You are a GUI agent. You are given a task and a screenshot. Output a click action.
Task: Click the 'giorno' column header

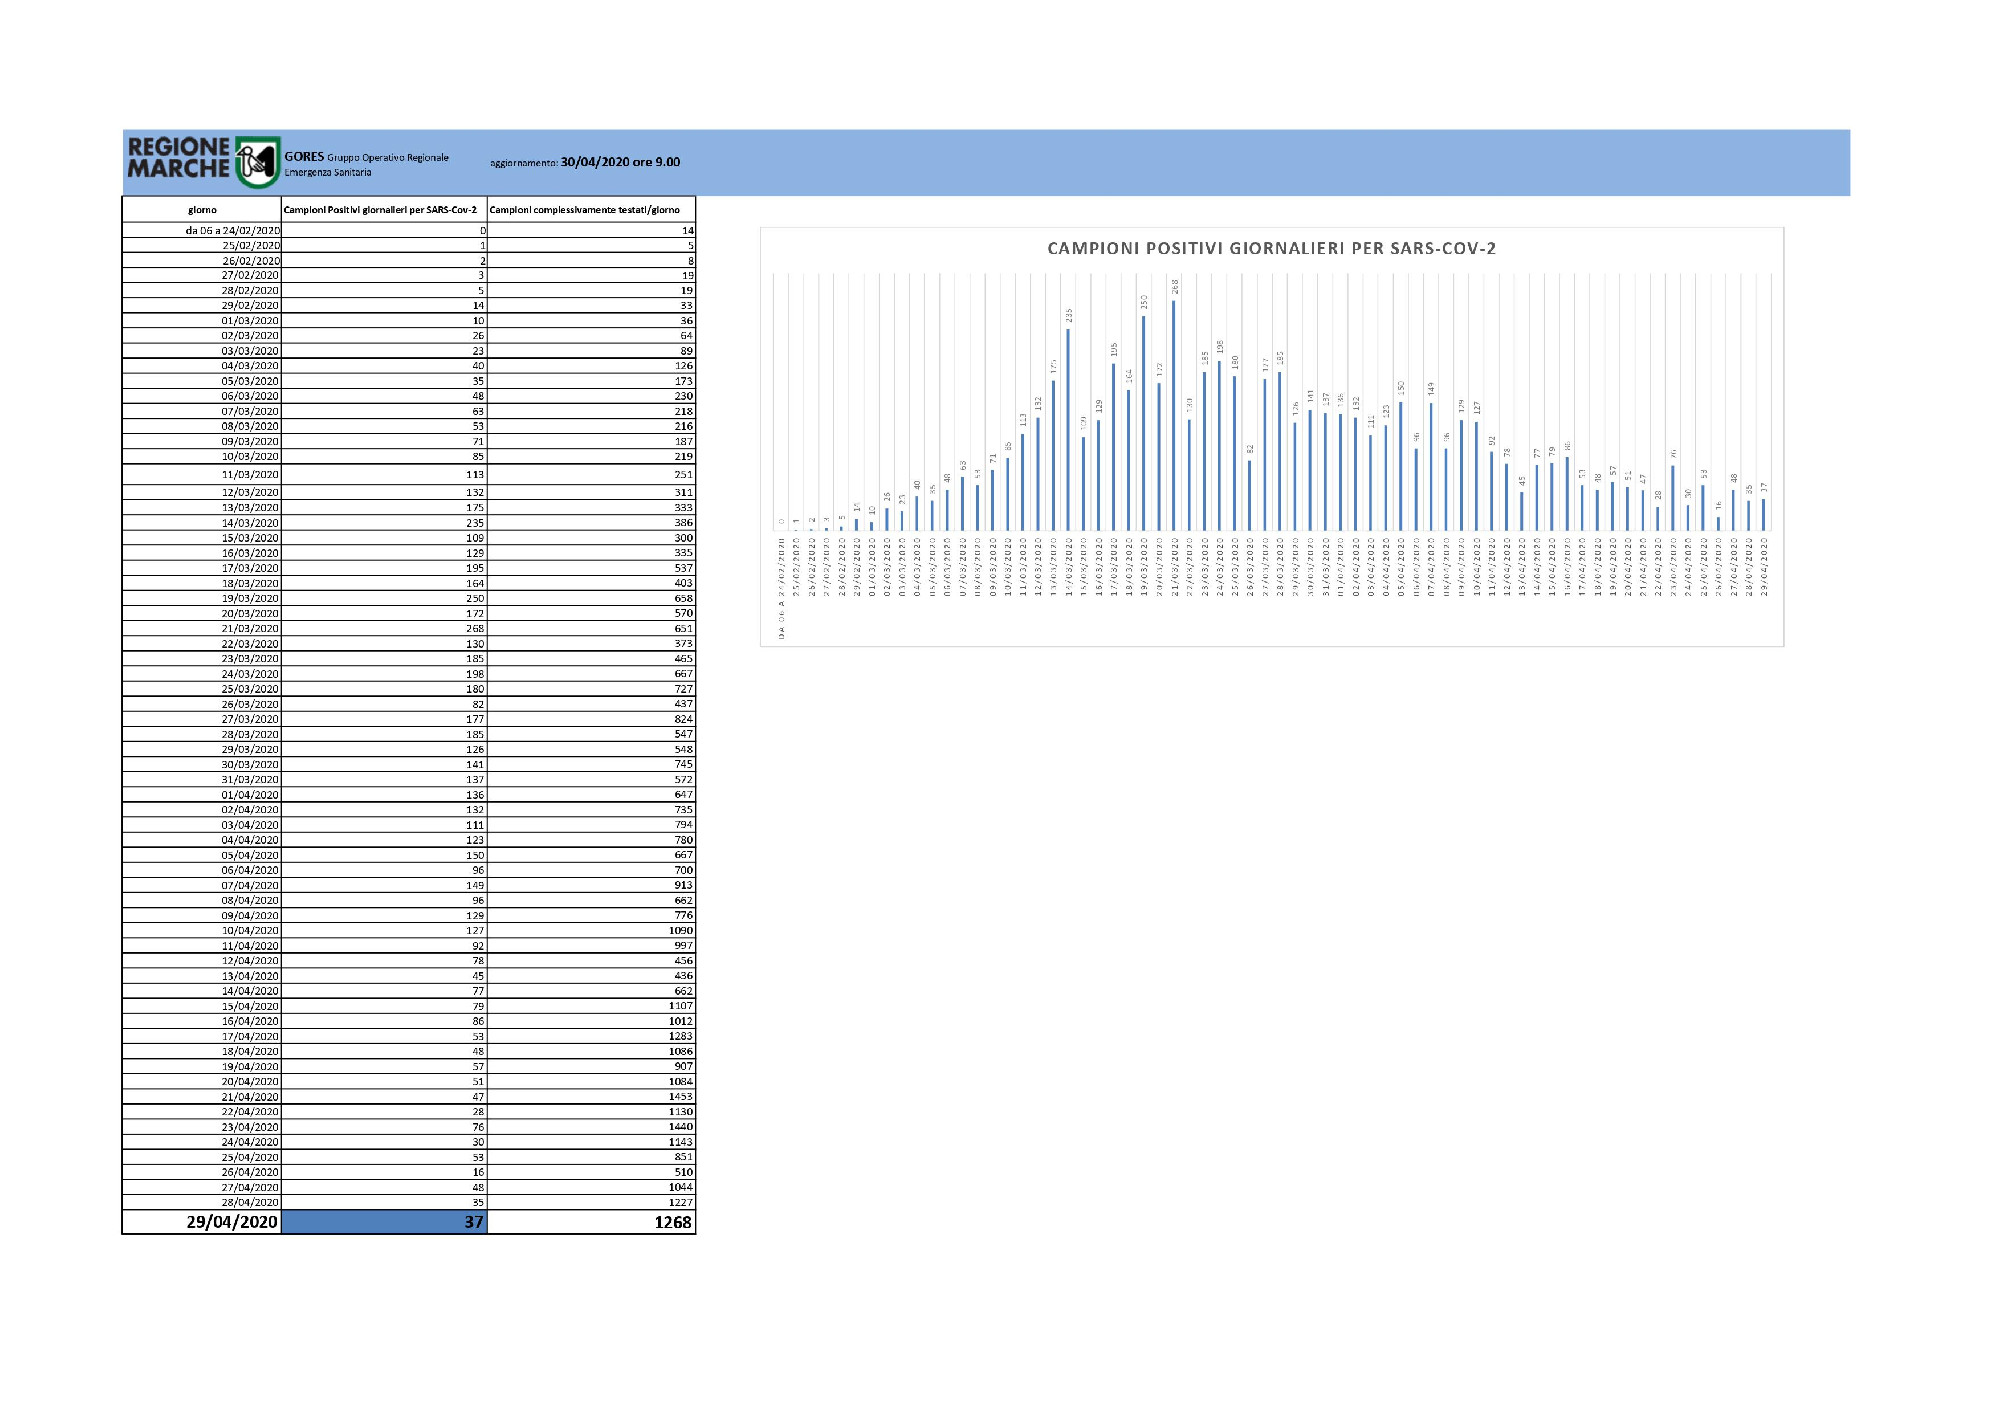[x=202, y=210]
